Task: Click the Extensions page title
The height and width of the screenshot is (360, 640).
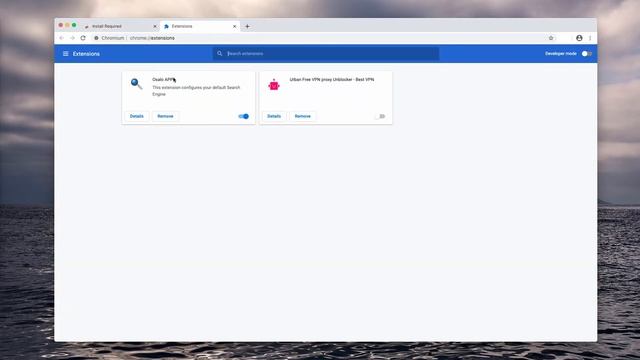Action: coord(86,54)
